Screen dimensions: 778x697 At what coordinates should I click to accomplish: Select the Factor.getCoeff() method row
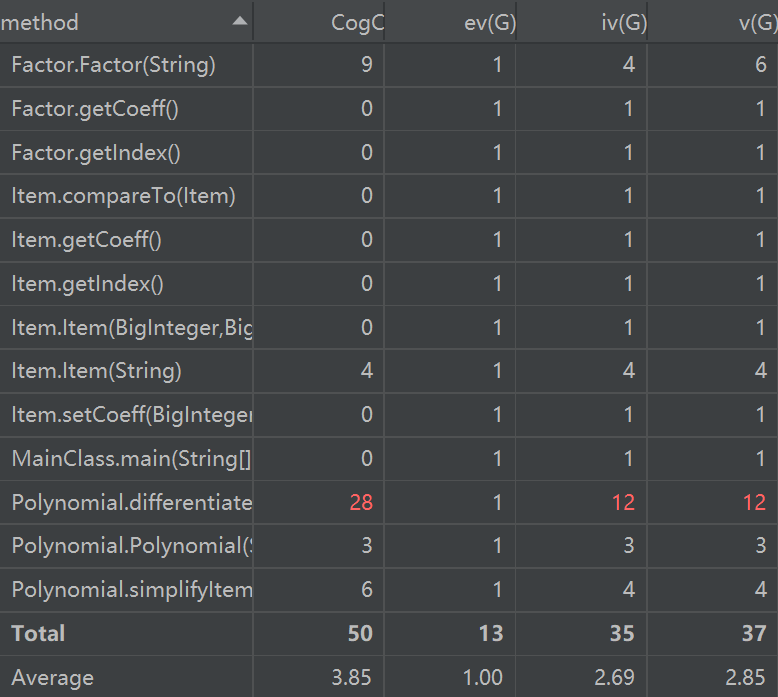coord(389,109)
